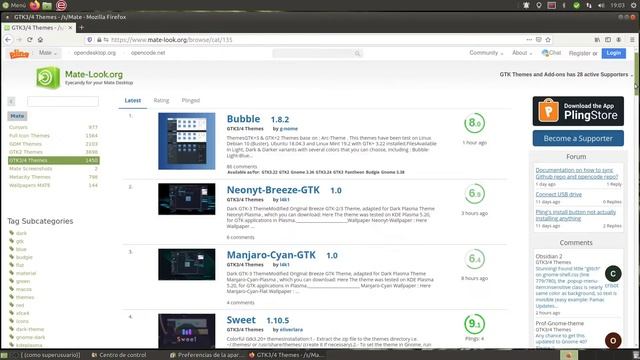
Task: Open the Connect USB drive forum link
Action: click(x=558, y=194)
